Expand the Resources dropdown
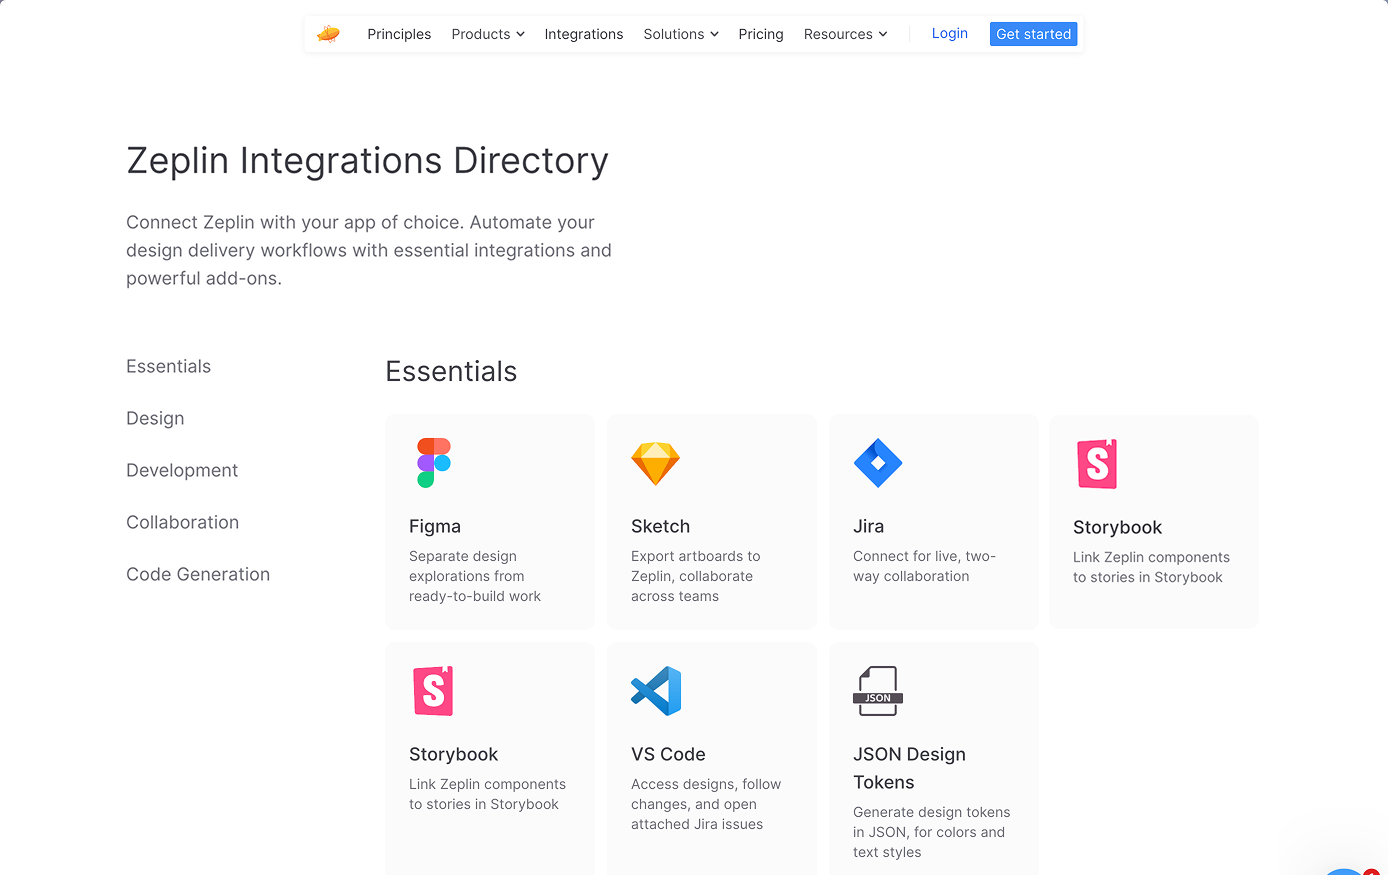1388x875 pixels. (845, 34)
